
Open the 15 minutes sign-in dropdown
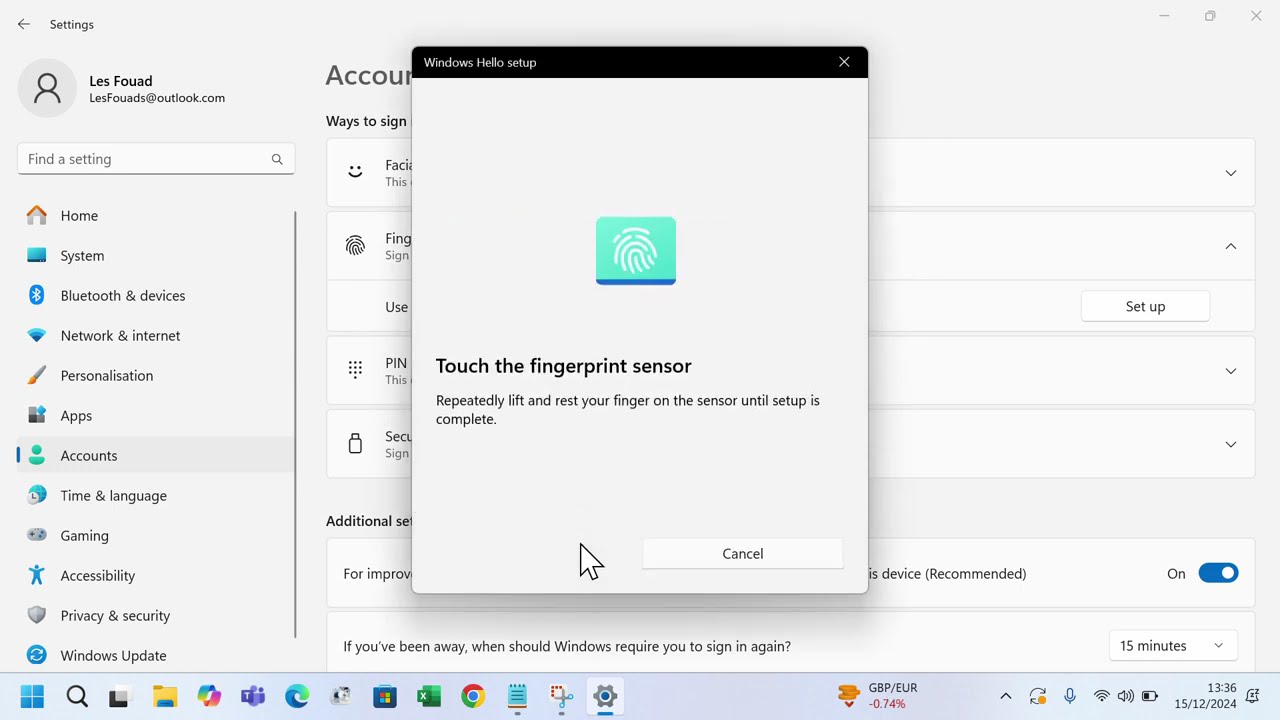[1173, 646]
